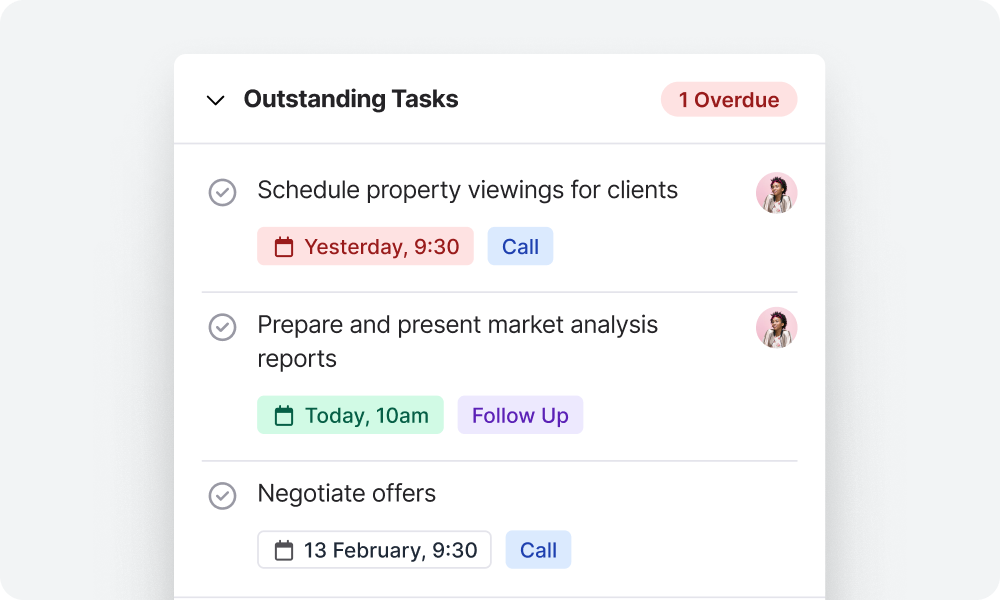Open the 1 Overdue filter badge
This screenshot has width=1000, height=600.
(729, 99)
